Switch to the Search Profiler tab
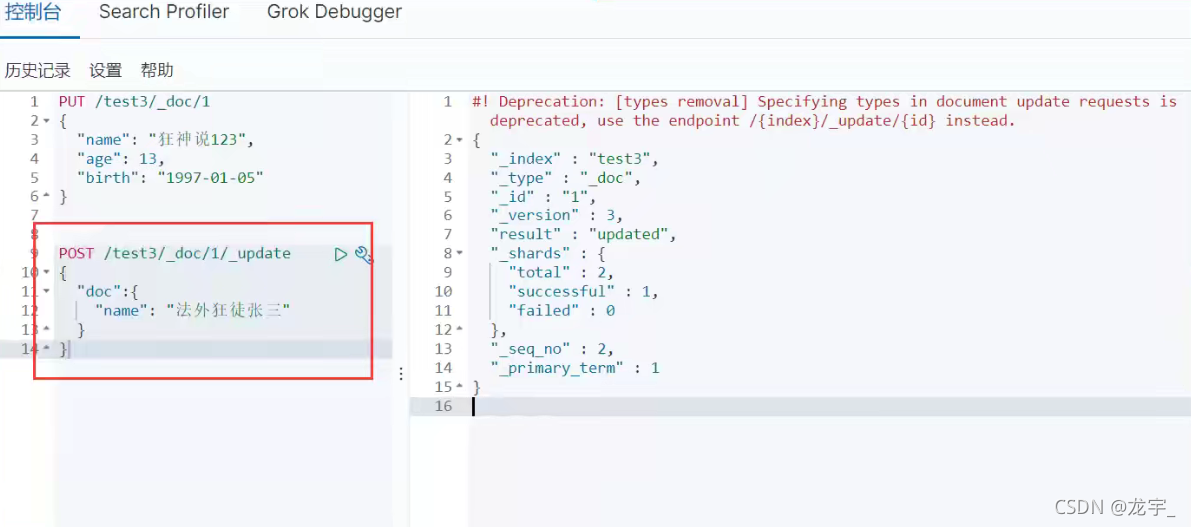This screenshot has height=527, width=1191. pos(164,12)
